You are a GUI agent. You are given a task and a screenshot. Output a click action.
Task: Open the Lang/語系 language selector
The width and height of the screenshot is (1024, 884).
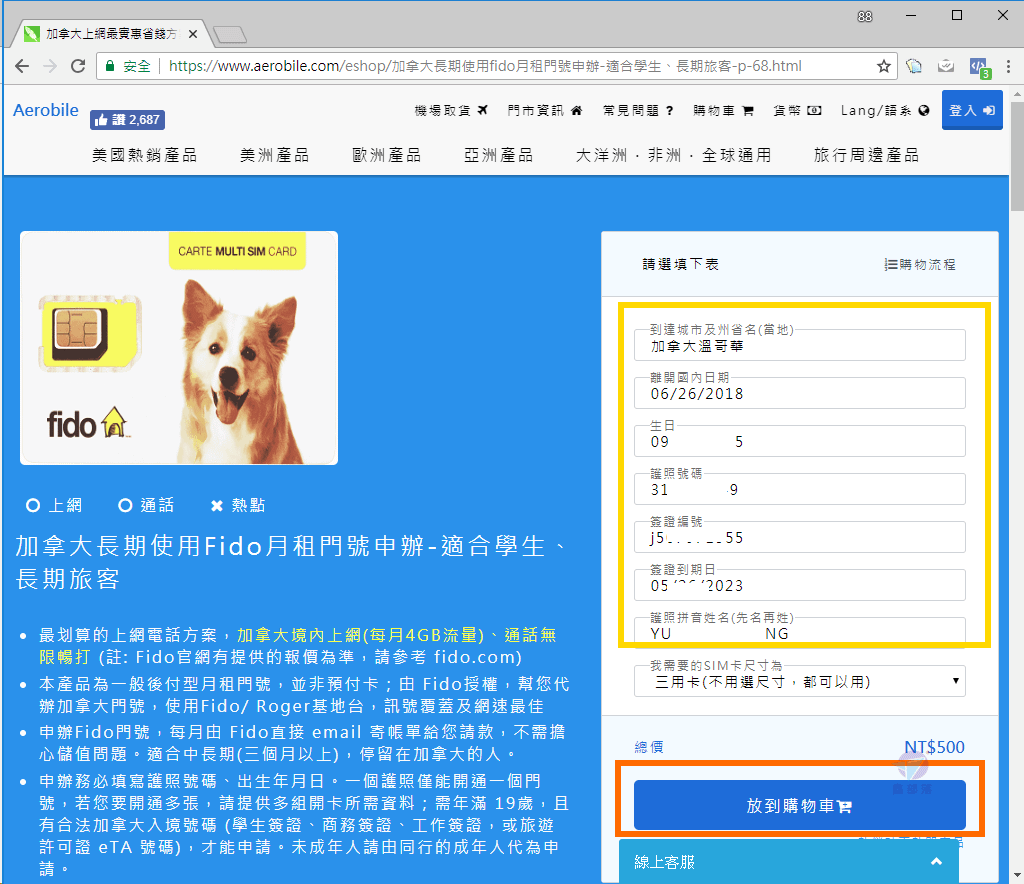tap(885, 110)
